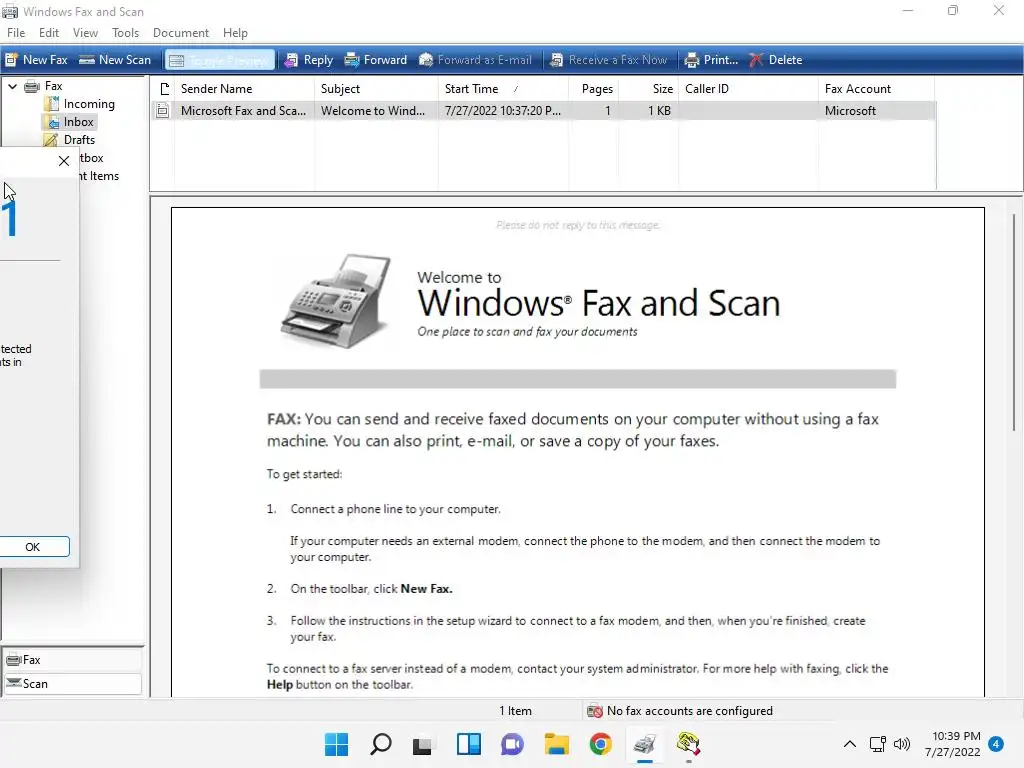Click the attachment icon column header

point(164,89)
